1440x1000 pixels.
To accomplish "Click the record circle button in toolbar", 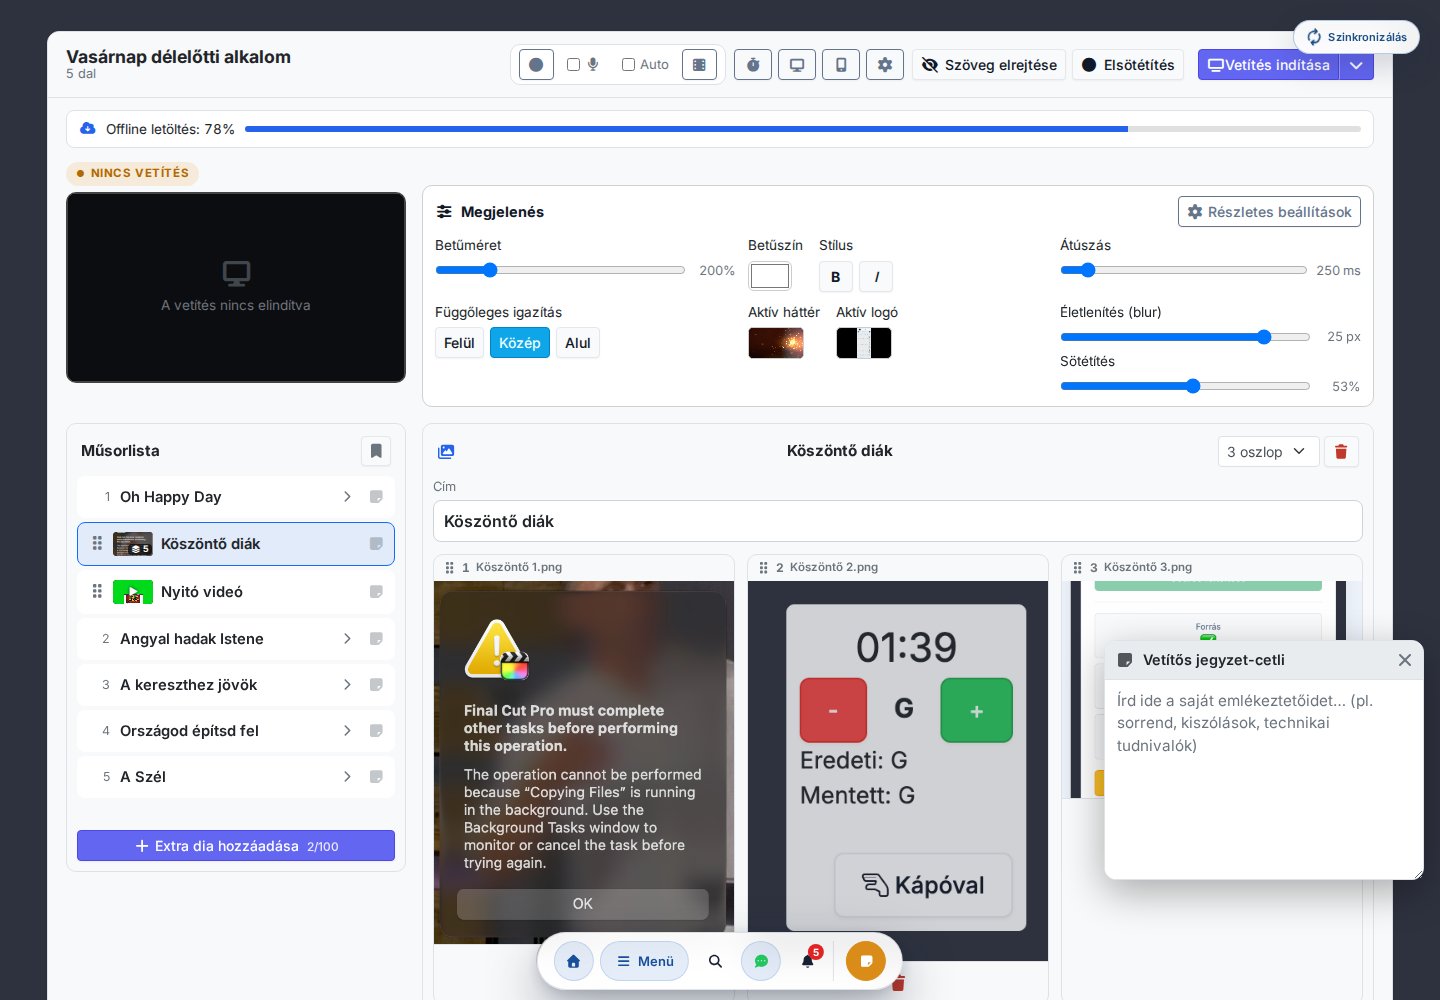I will (536, 65).
